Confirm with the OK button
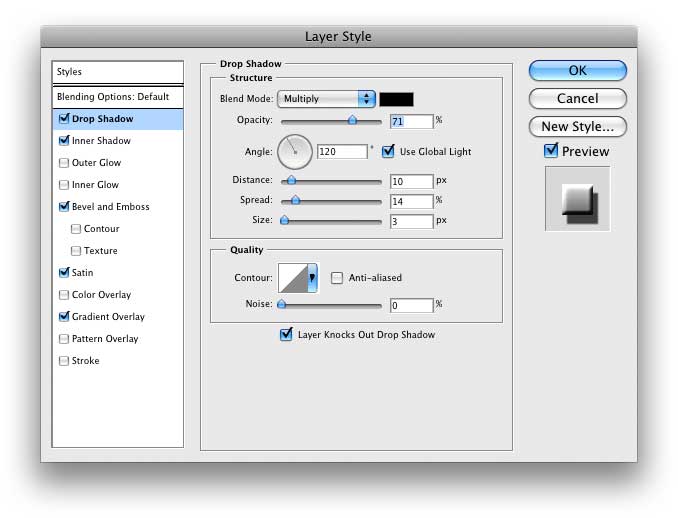Screen dimensions: 678x518 tap(578, 70)
